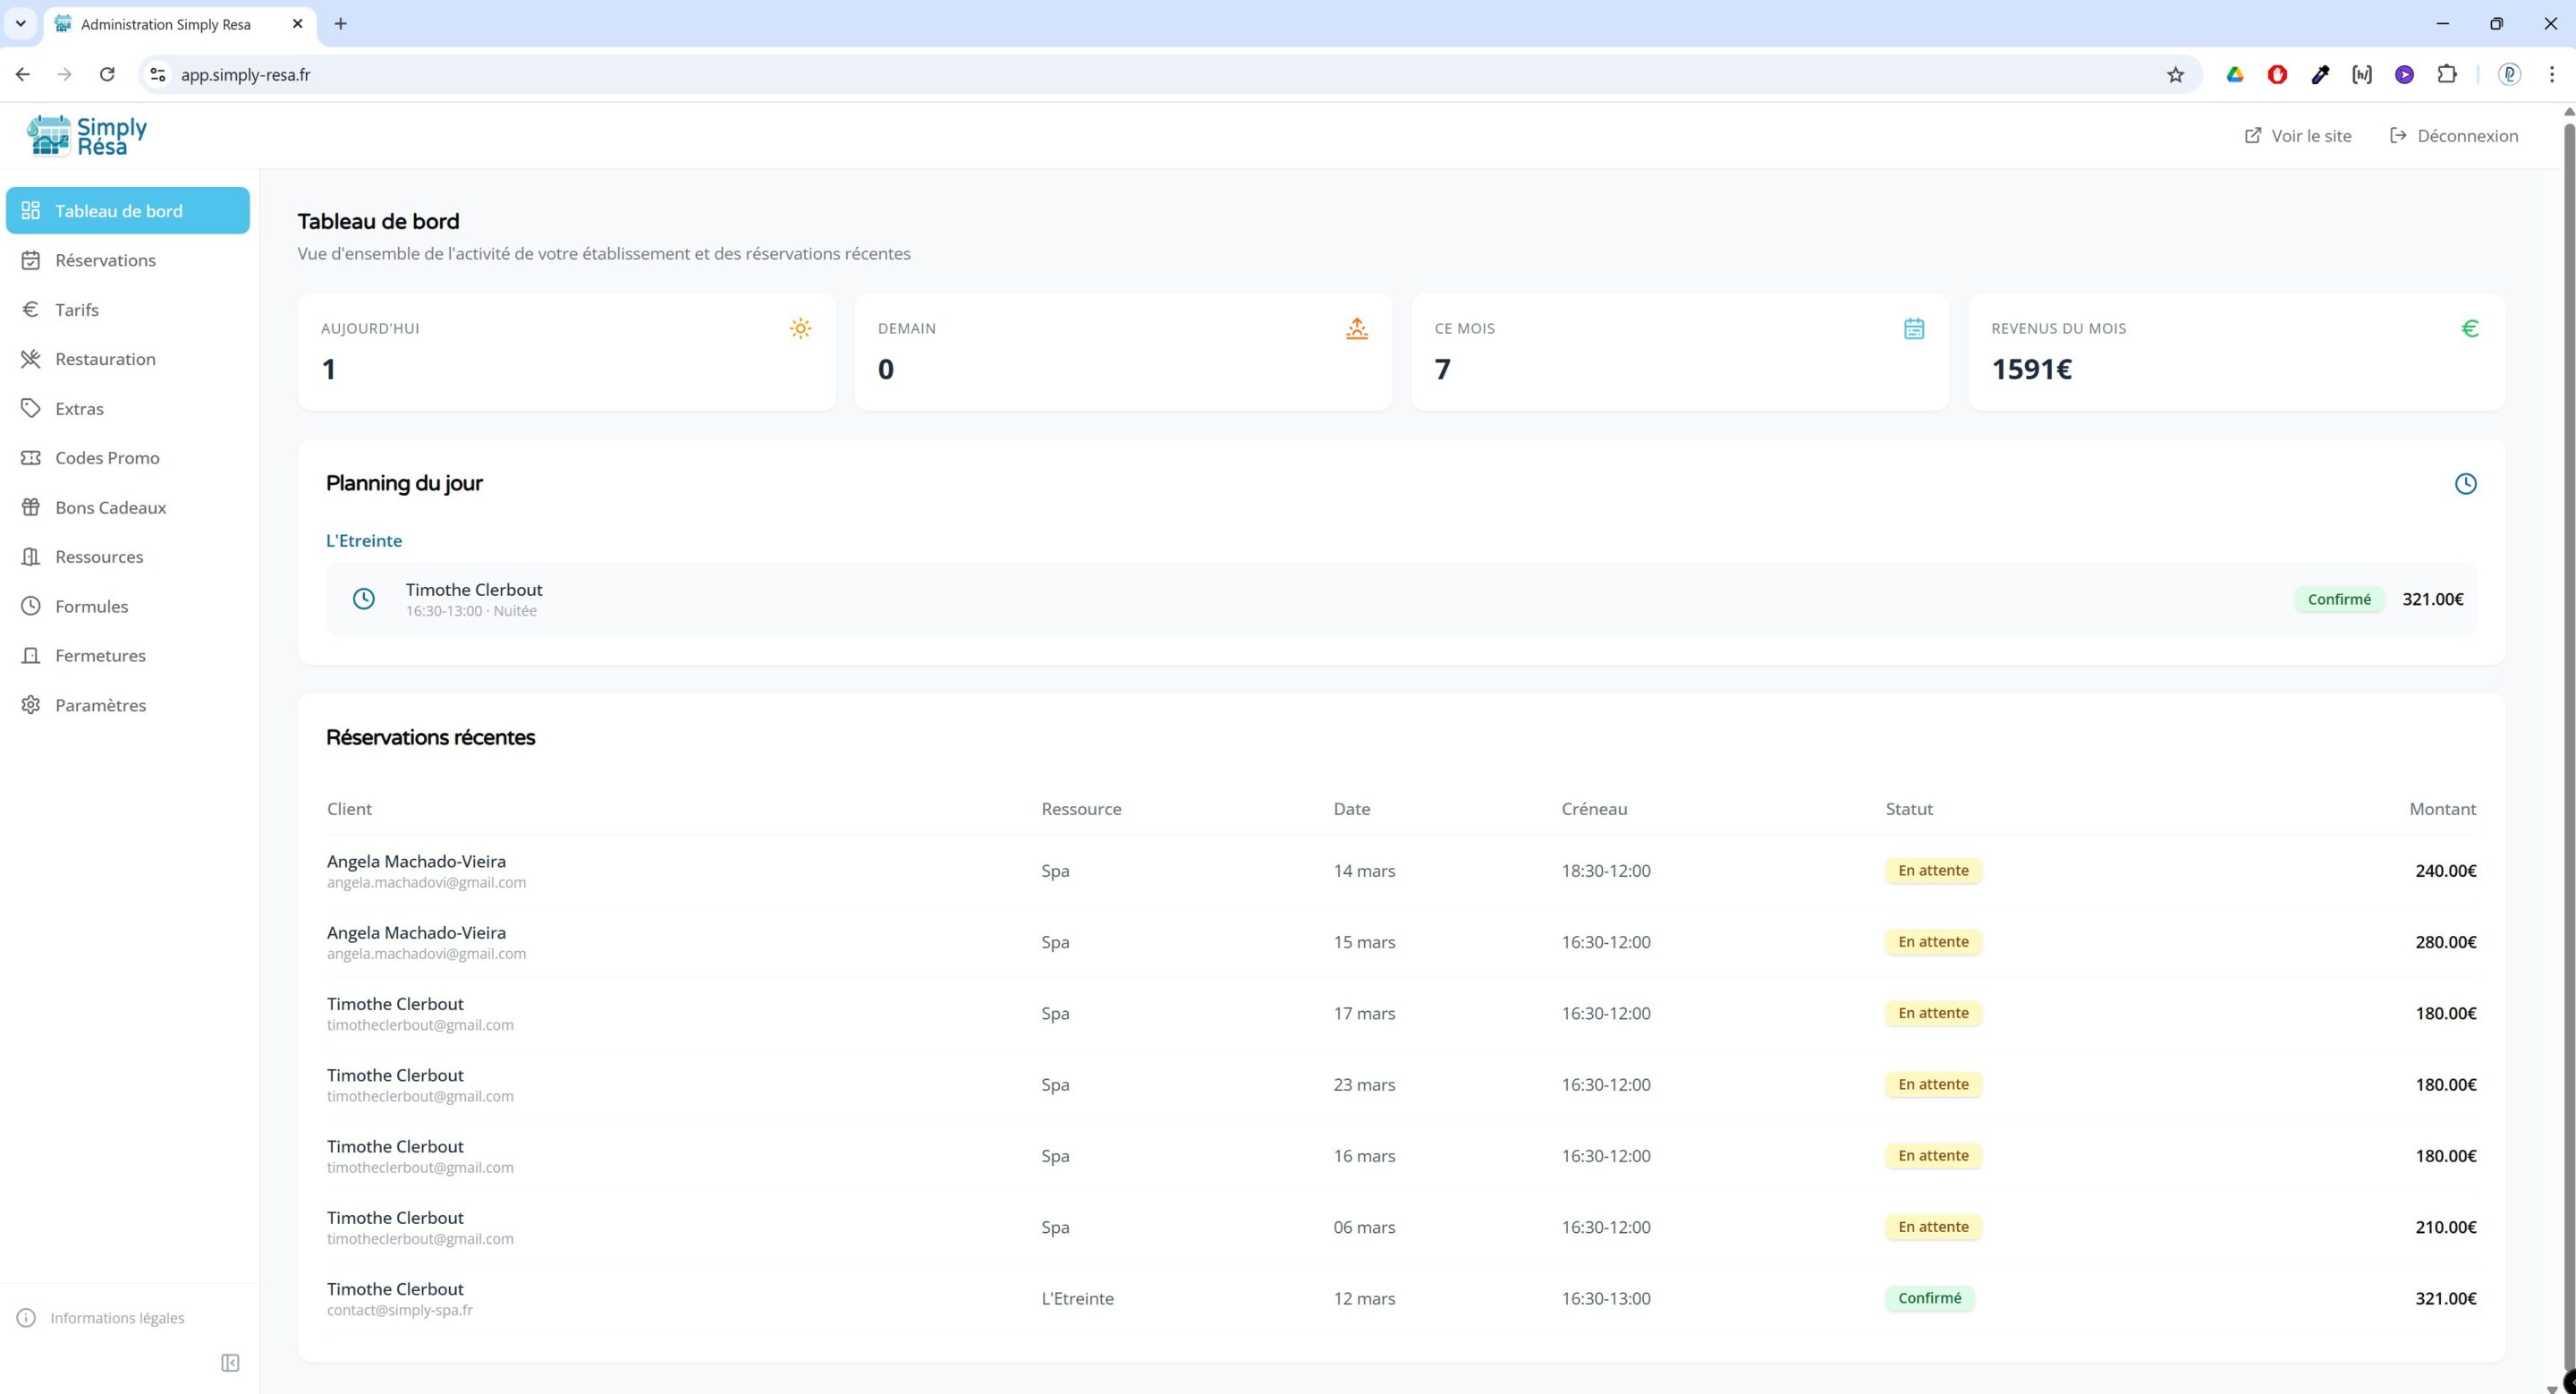Click the euro icon in Revenus du mois
2576x1394 pixels.
2469,328
